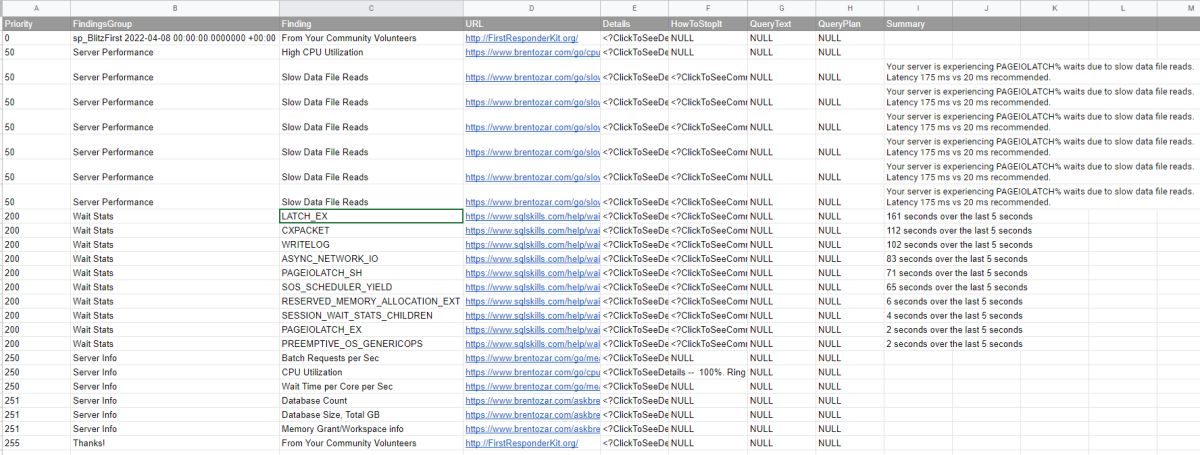This screenshot has height=455, width=1200.
Task: Click the 'URL' header cell
Action: pyautogui.click(x=531, y=23)
